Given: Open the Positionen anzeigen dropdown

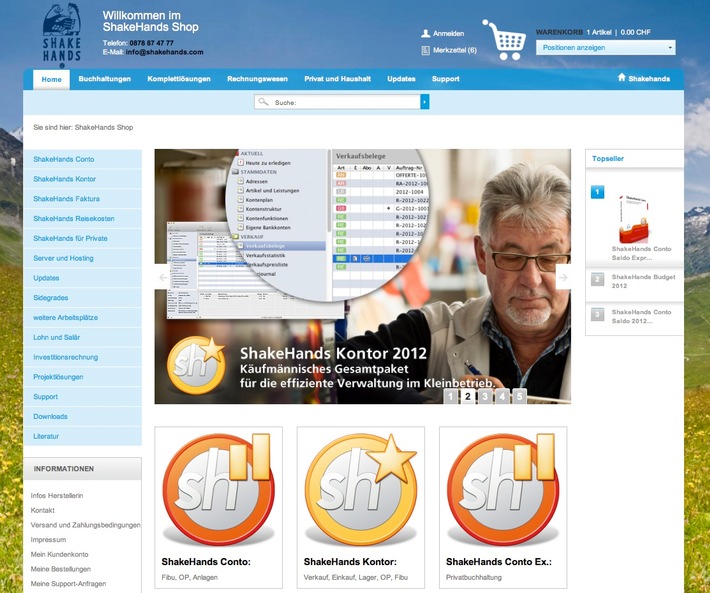Looking at the screenshot, I should (606, 48).
